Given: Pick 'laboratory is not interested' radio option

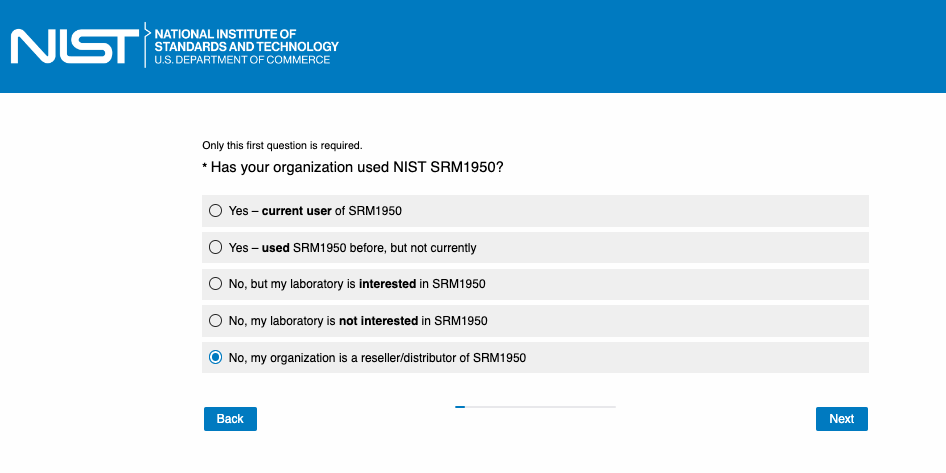Looking at the screenshot, I should (x=215, y=321).
